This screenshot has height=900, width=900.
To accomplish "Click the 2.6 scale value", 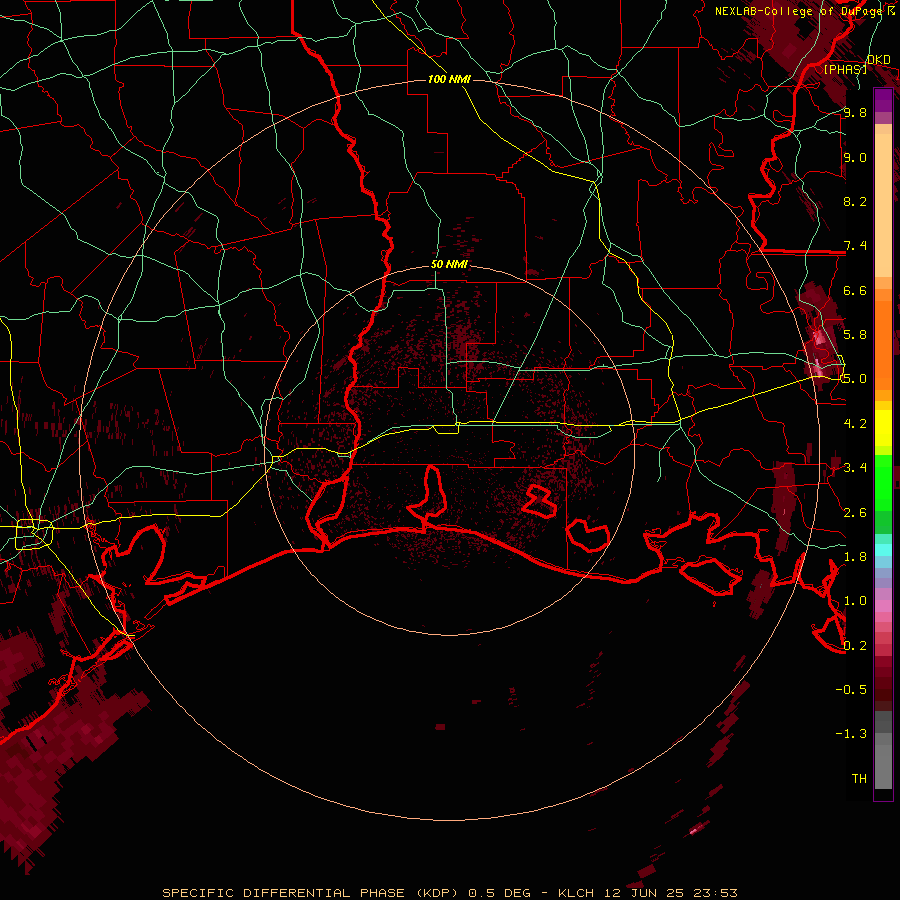I will pyautogui.click(x=855, y=512).
